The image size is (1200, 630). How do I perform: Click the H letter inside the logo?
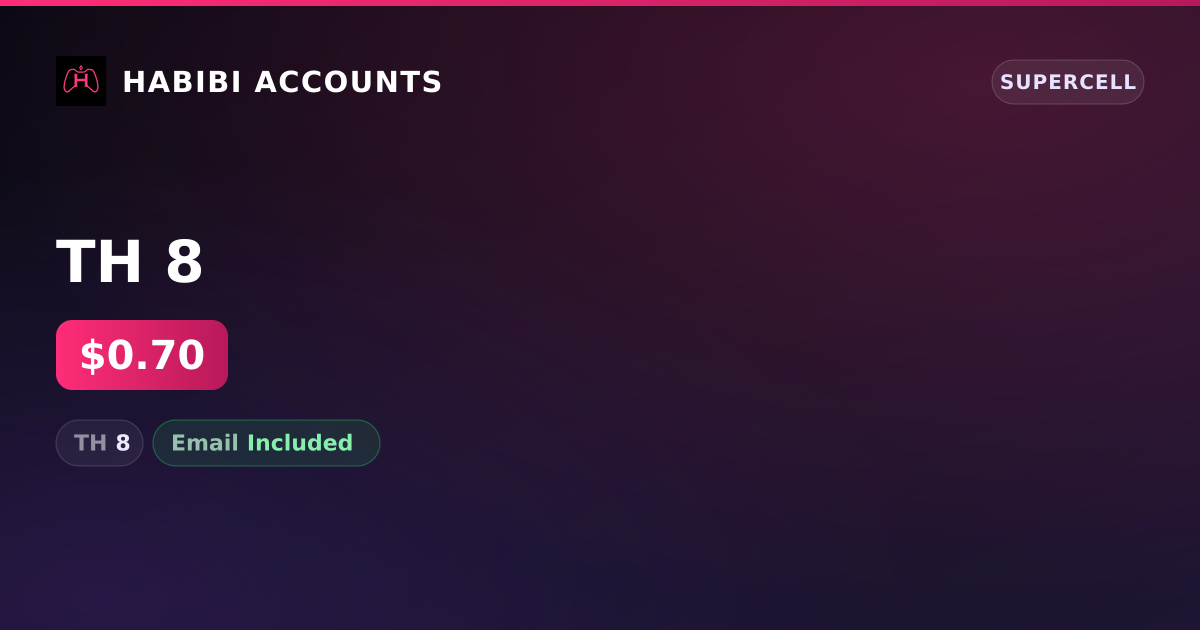81,81
